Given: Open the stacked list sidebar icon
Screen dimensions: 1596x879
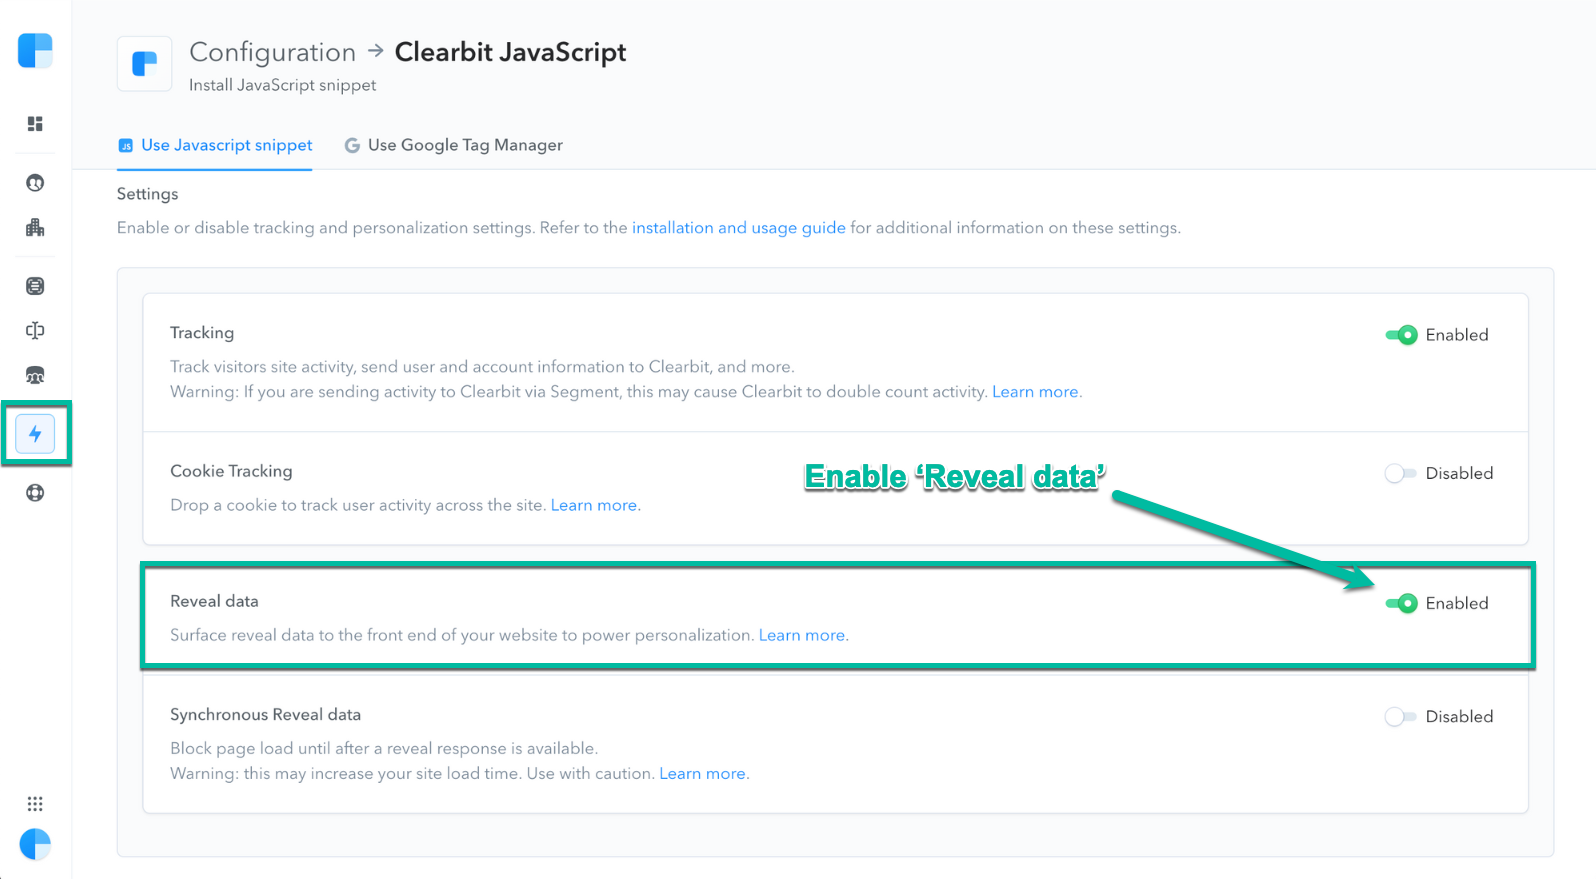Looking at the screenshot, I should (35, 286).
